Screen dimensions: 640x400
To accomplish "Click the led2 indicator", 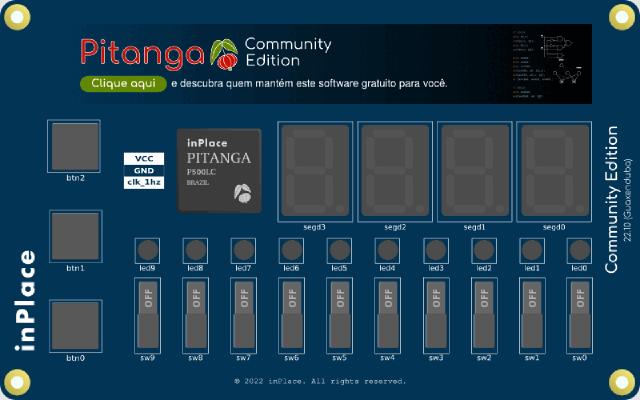I will (x=484, y=251).
